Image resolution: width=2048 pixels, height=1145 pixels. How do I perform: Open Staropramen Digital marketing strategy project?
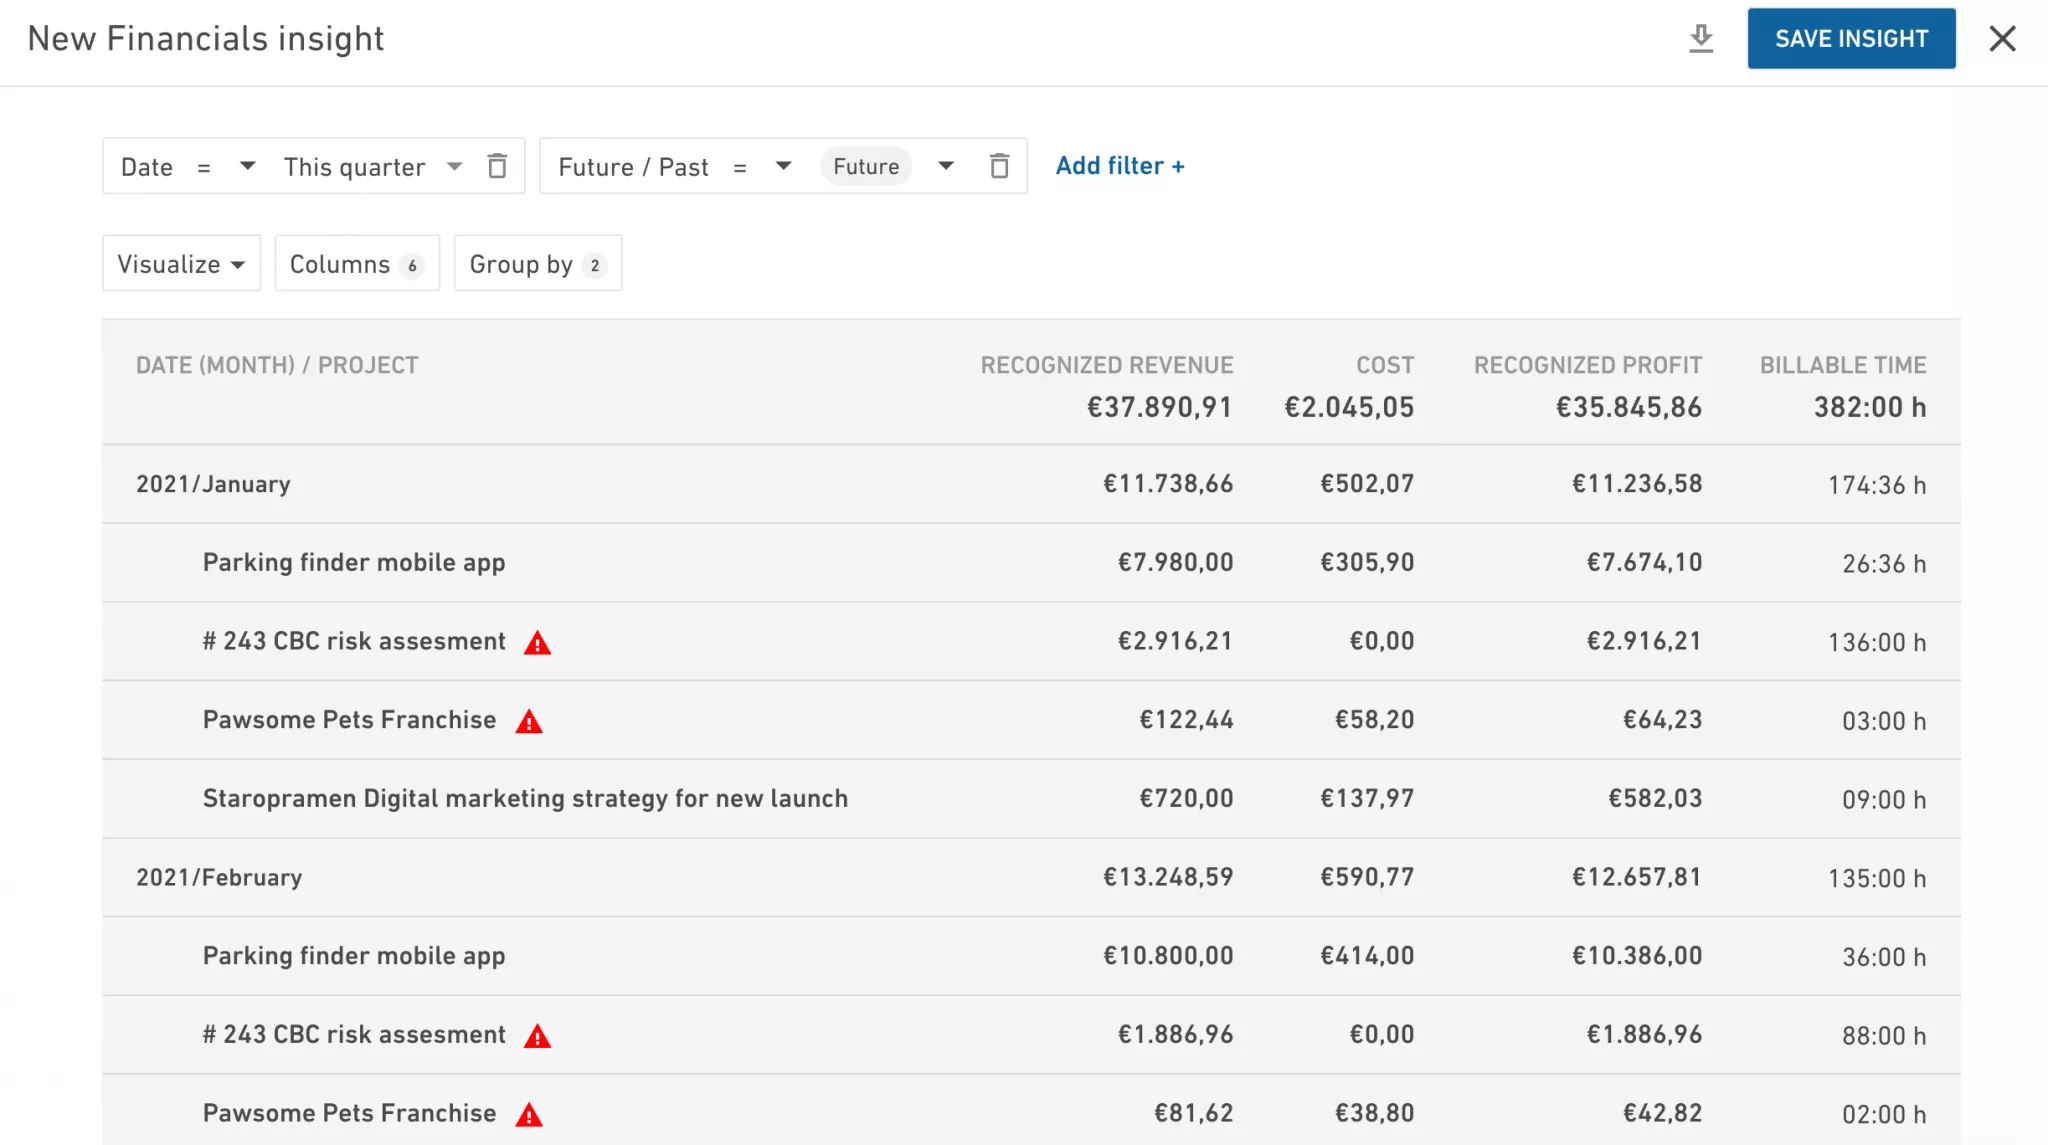525,799
